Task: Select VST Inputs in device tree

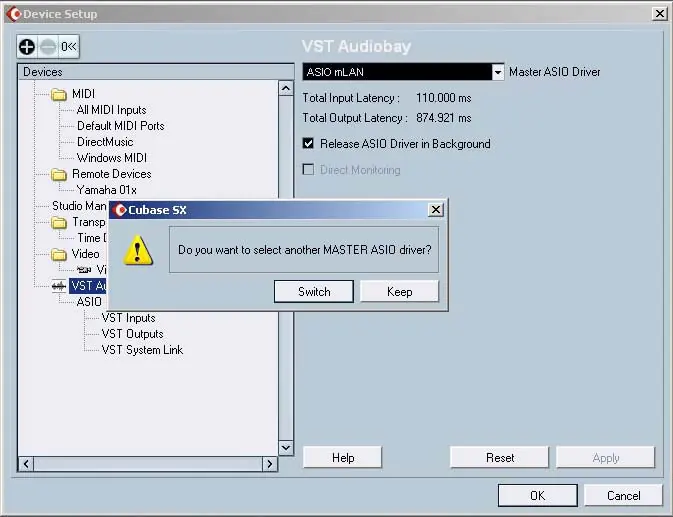Action: point(128,318)
